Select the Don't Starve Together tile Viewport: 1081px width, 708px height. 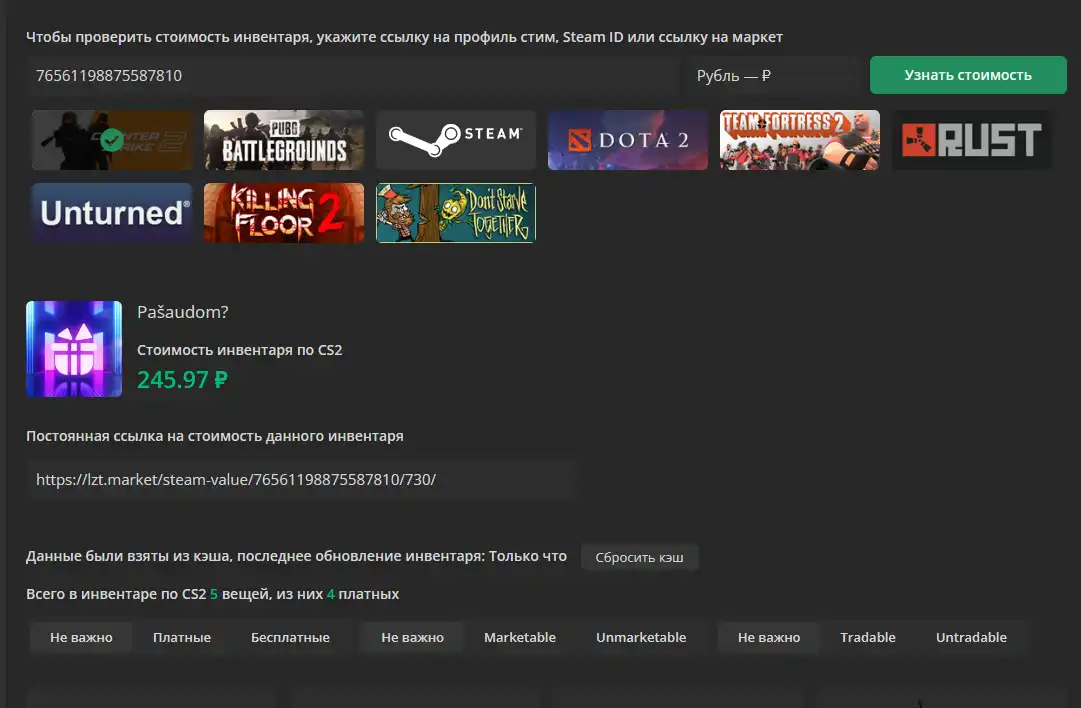[x=456, y=212]
